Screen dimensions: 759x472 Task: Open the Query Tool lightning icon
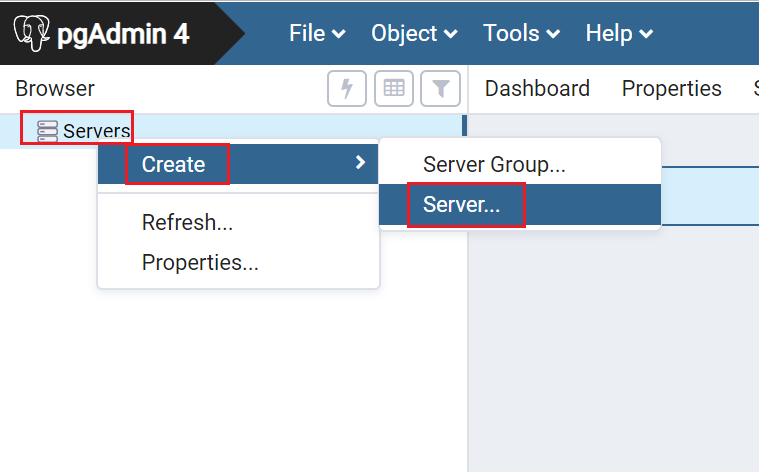pos(347,88)
